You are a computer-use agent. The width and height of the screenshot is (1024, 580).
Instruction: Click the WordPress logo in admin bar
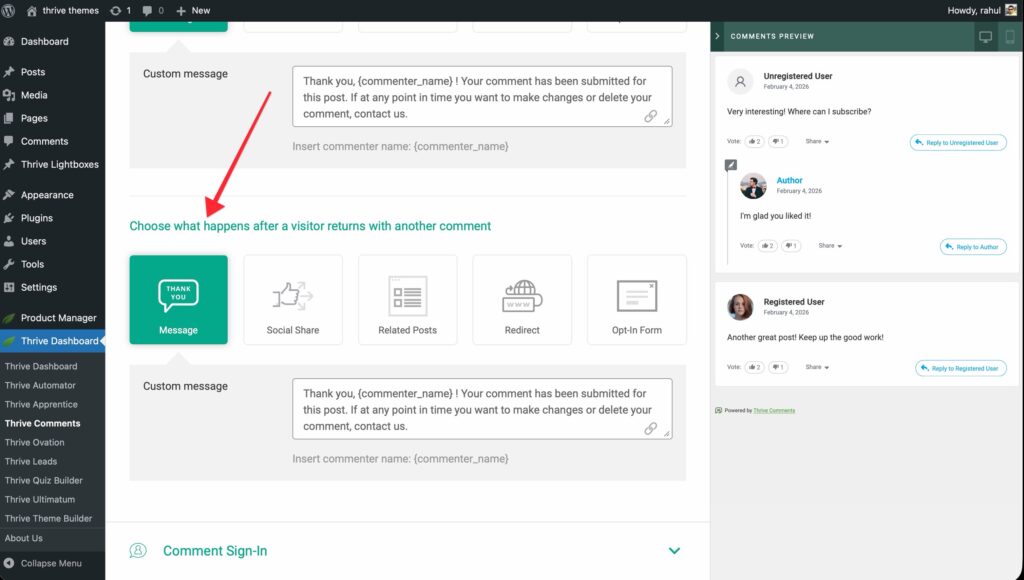(x=9, y=10)
